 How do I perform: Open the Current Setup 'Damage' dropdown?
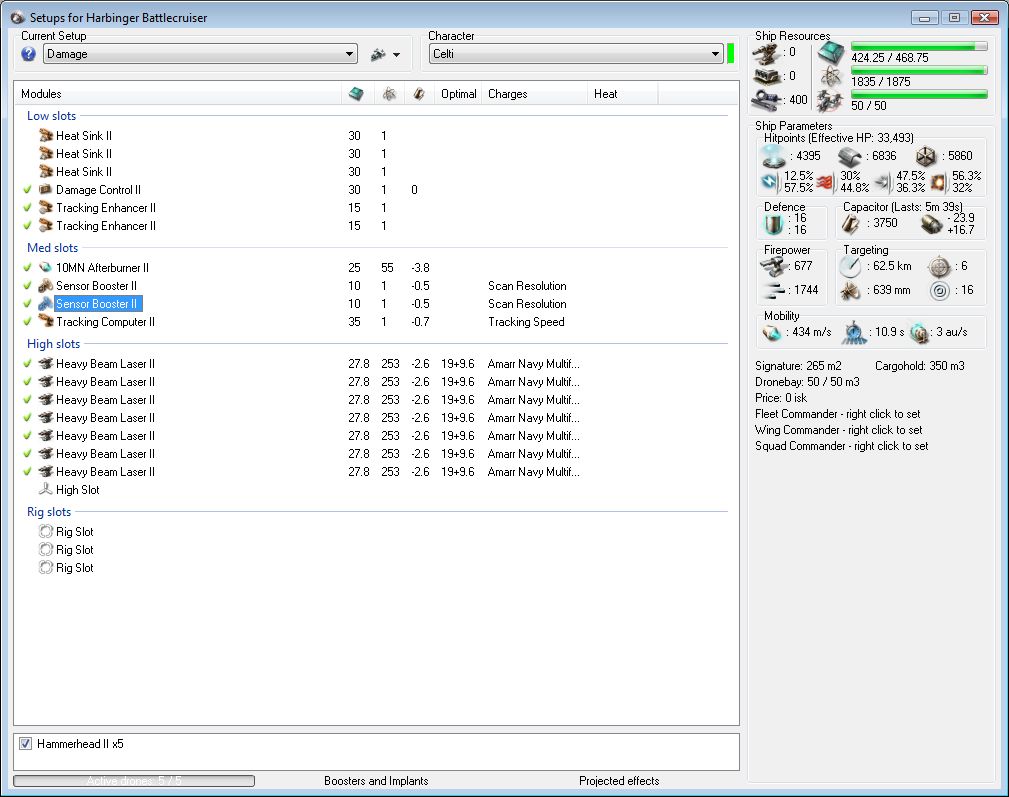tap(200, 54)
